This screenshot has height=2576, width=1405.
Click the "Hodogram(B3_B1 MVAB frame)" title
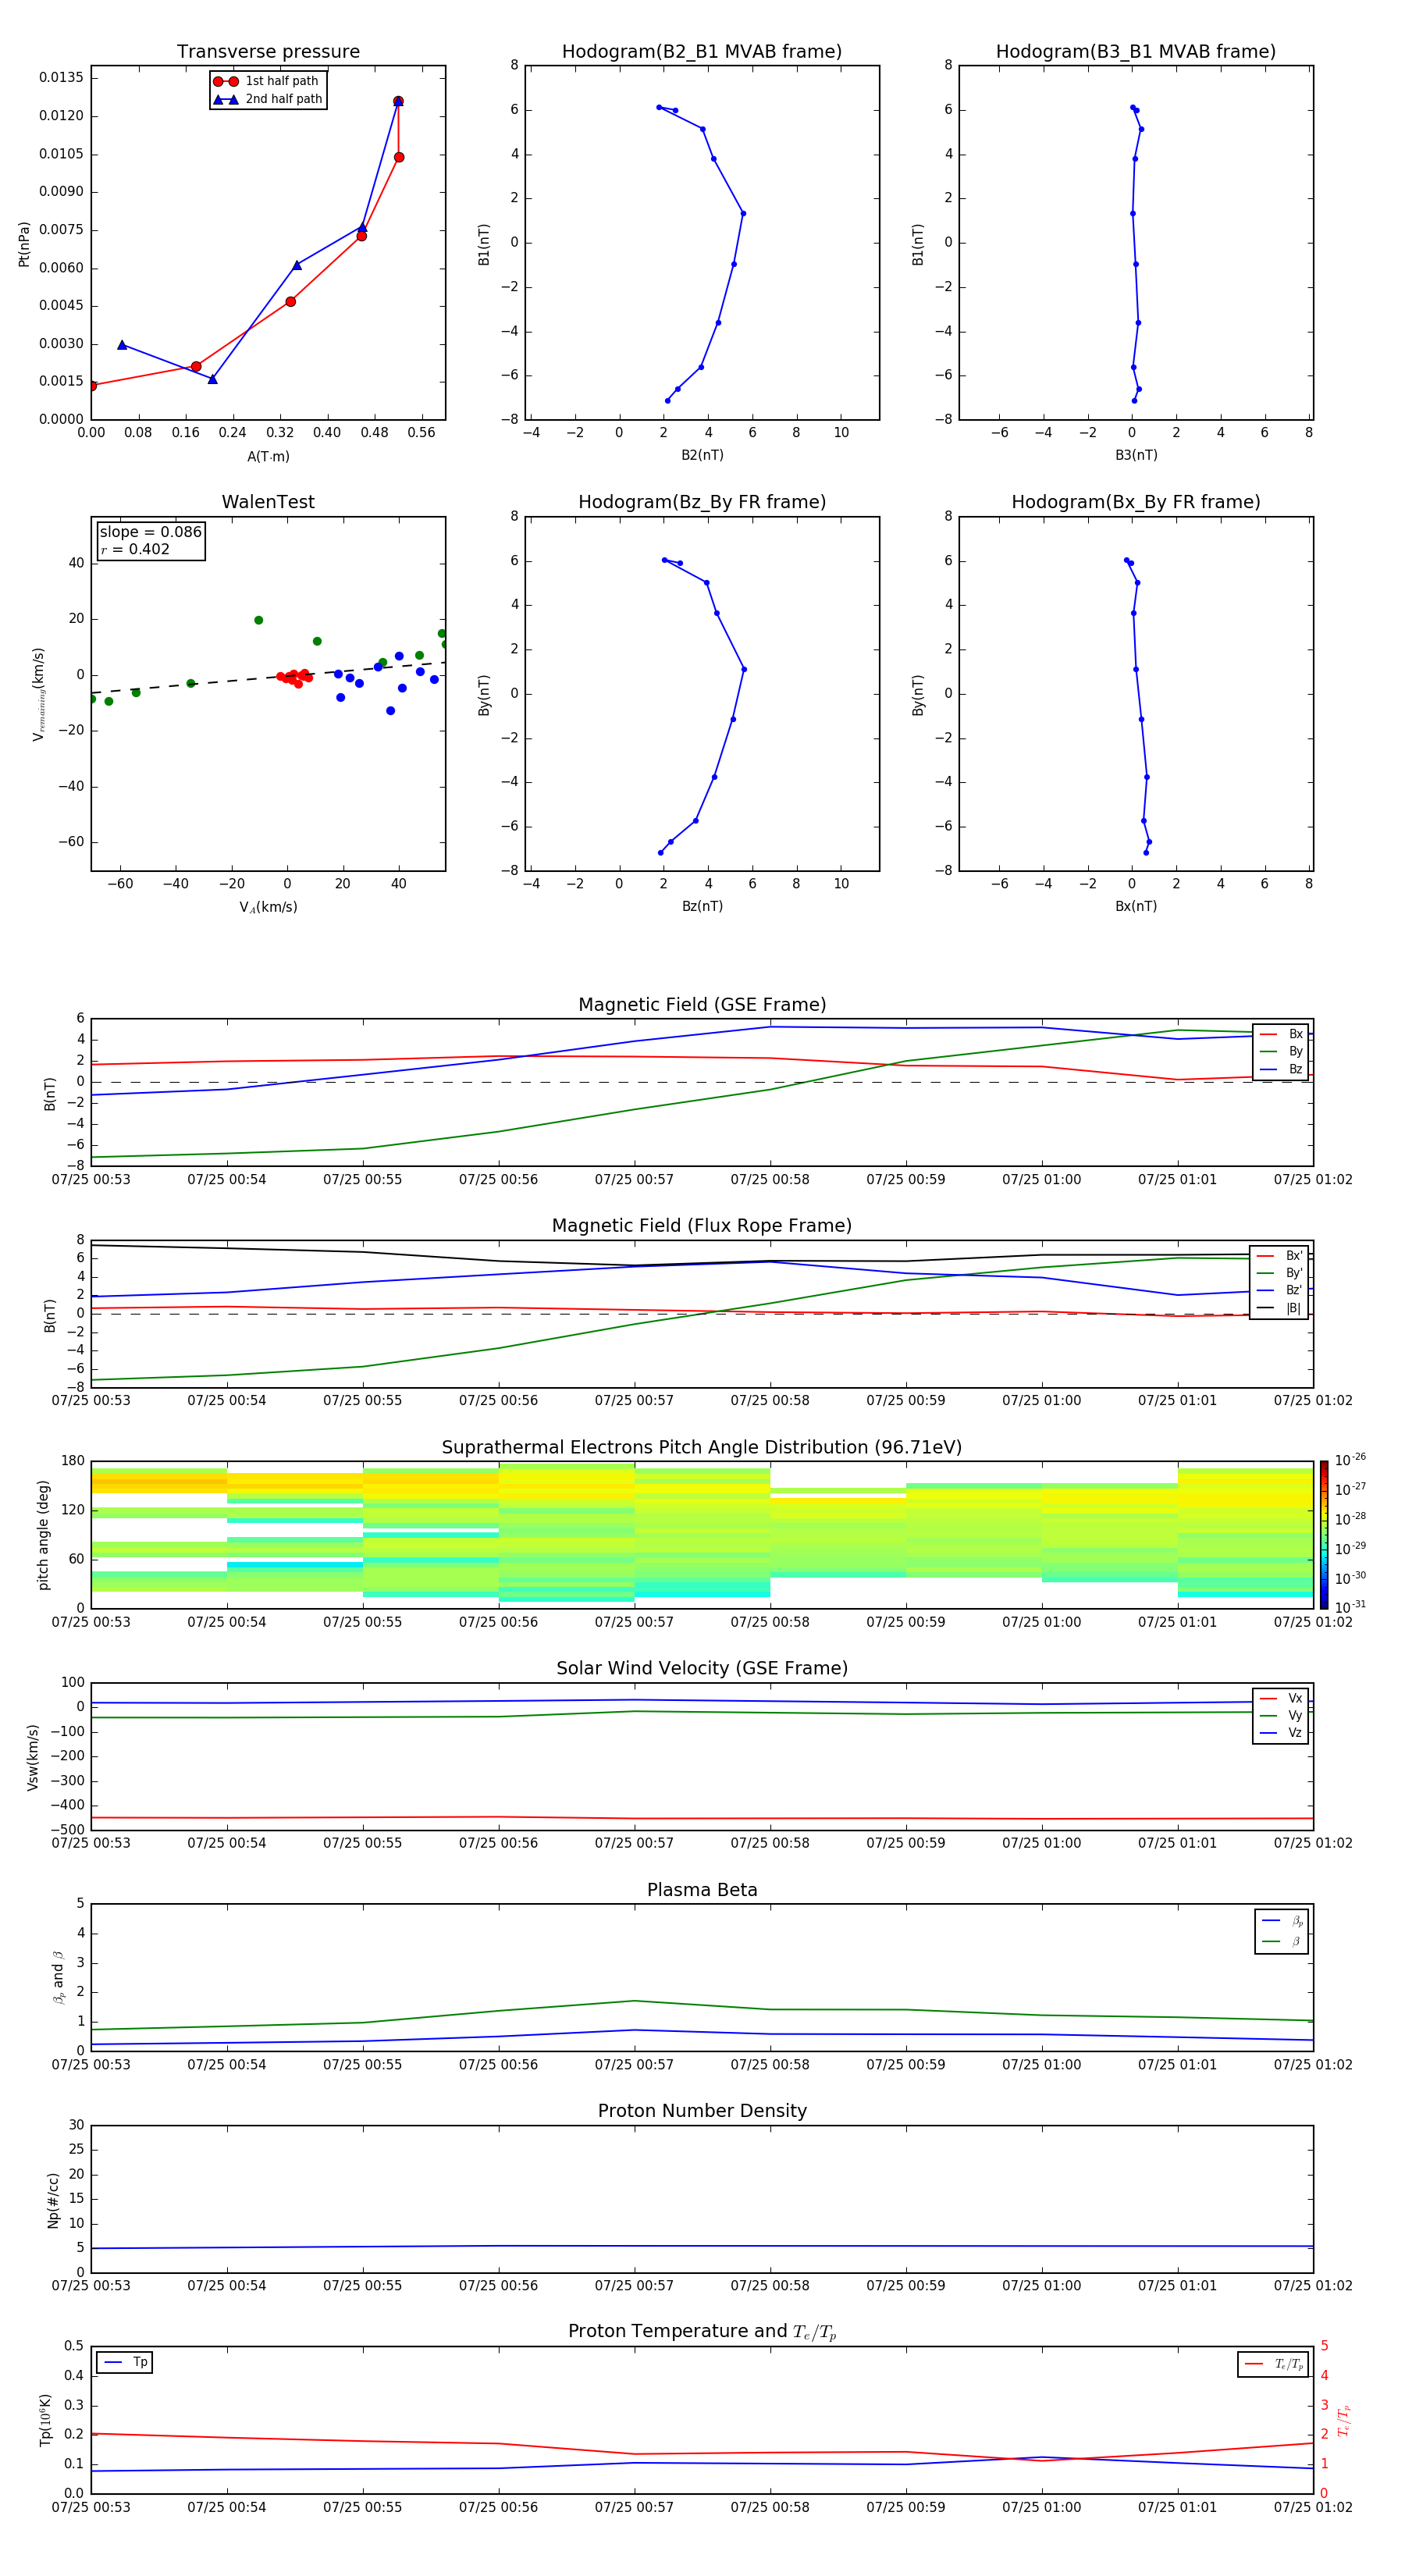pyautogui.click(x=1136, y=52)
